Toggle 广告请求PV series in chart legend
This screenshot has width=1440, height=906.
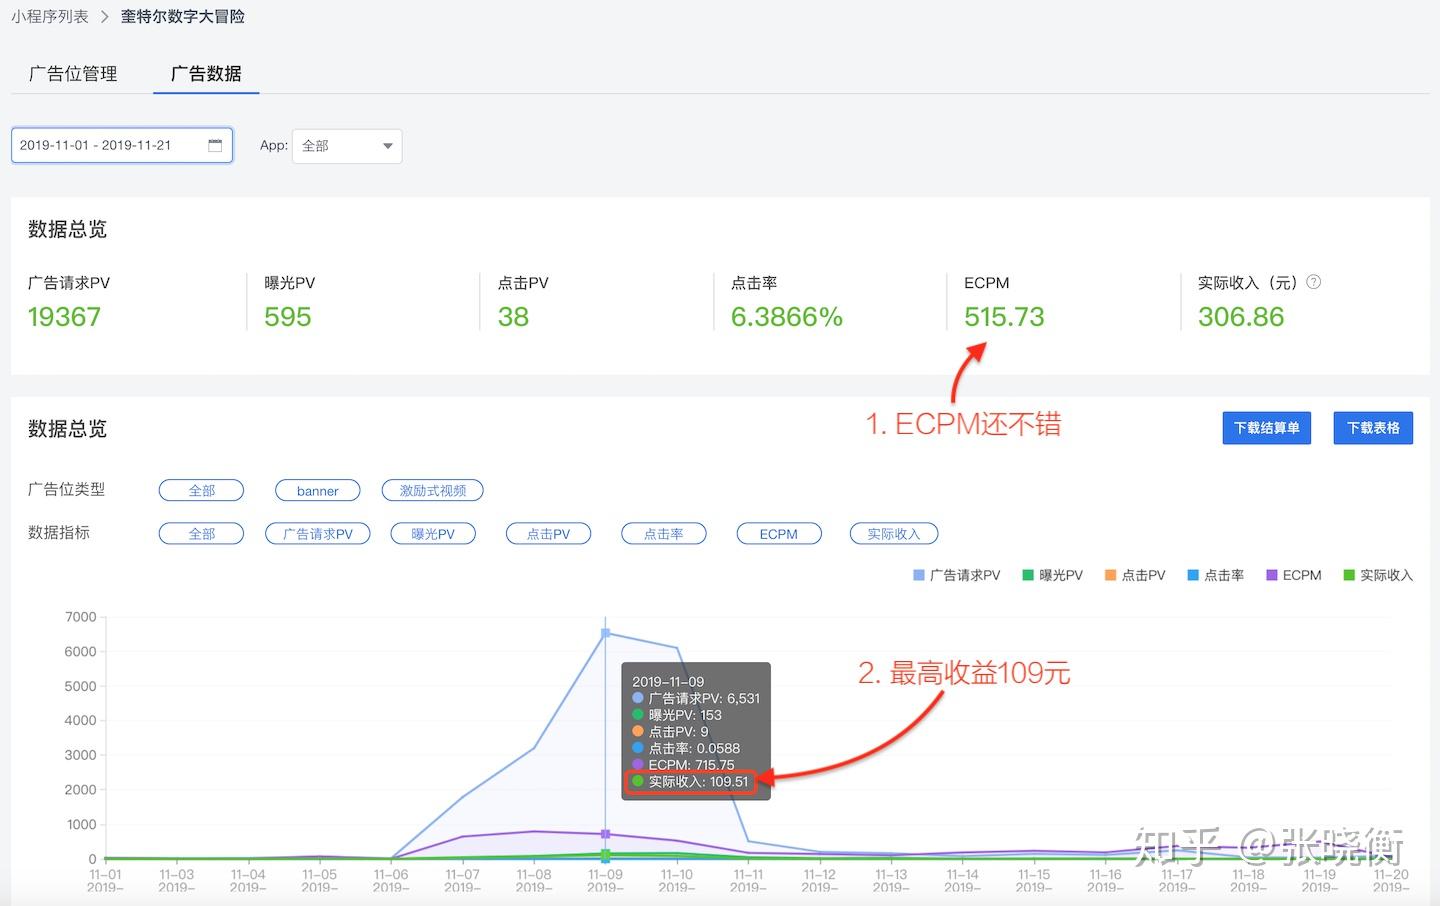coord(957,575)
